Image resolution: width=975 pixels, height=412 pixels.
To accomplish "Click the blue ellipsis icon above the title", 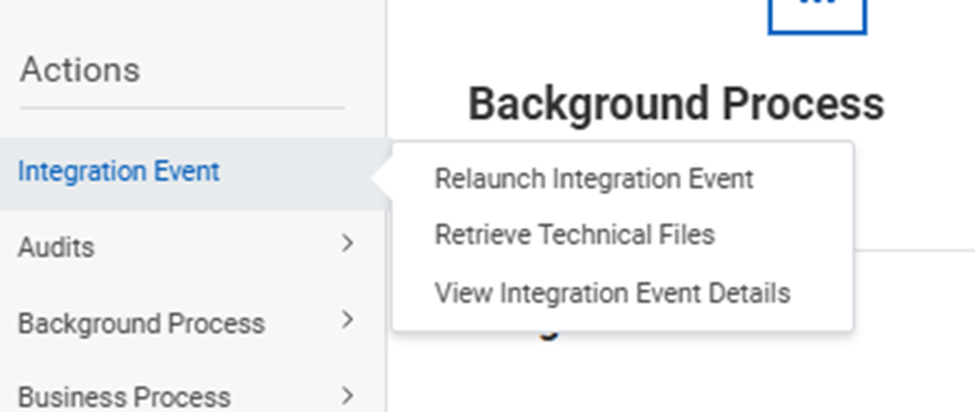I will coord(816,12).
